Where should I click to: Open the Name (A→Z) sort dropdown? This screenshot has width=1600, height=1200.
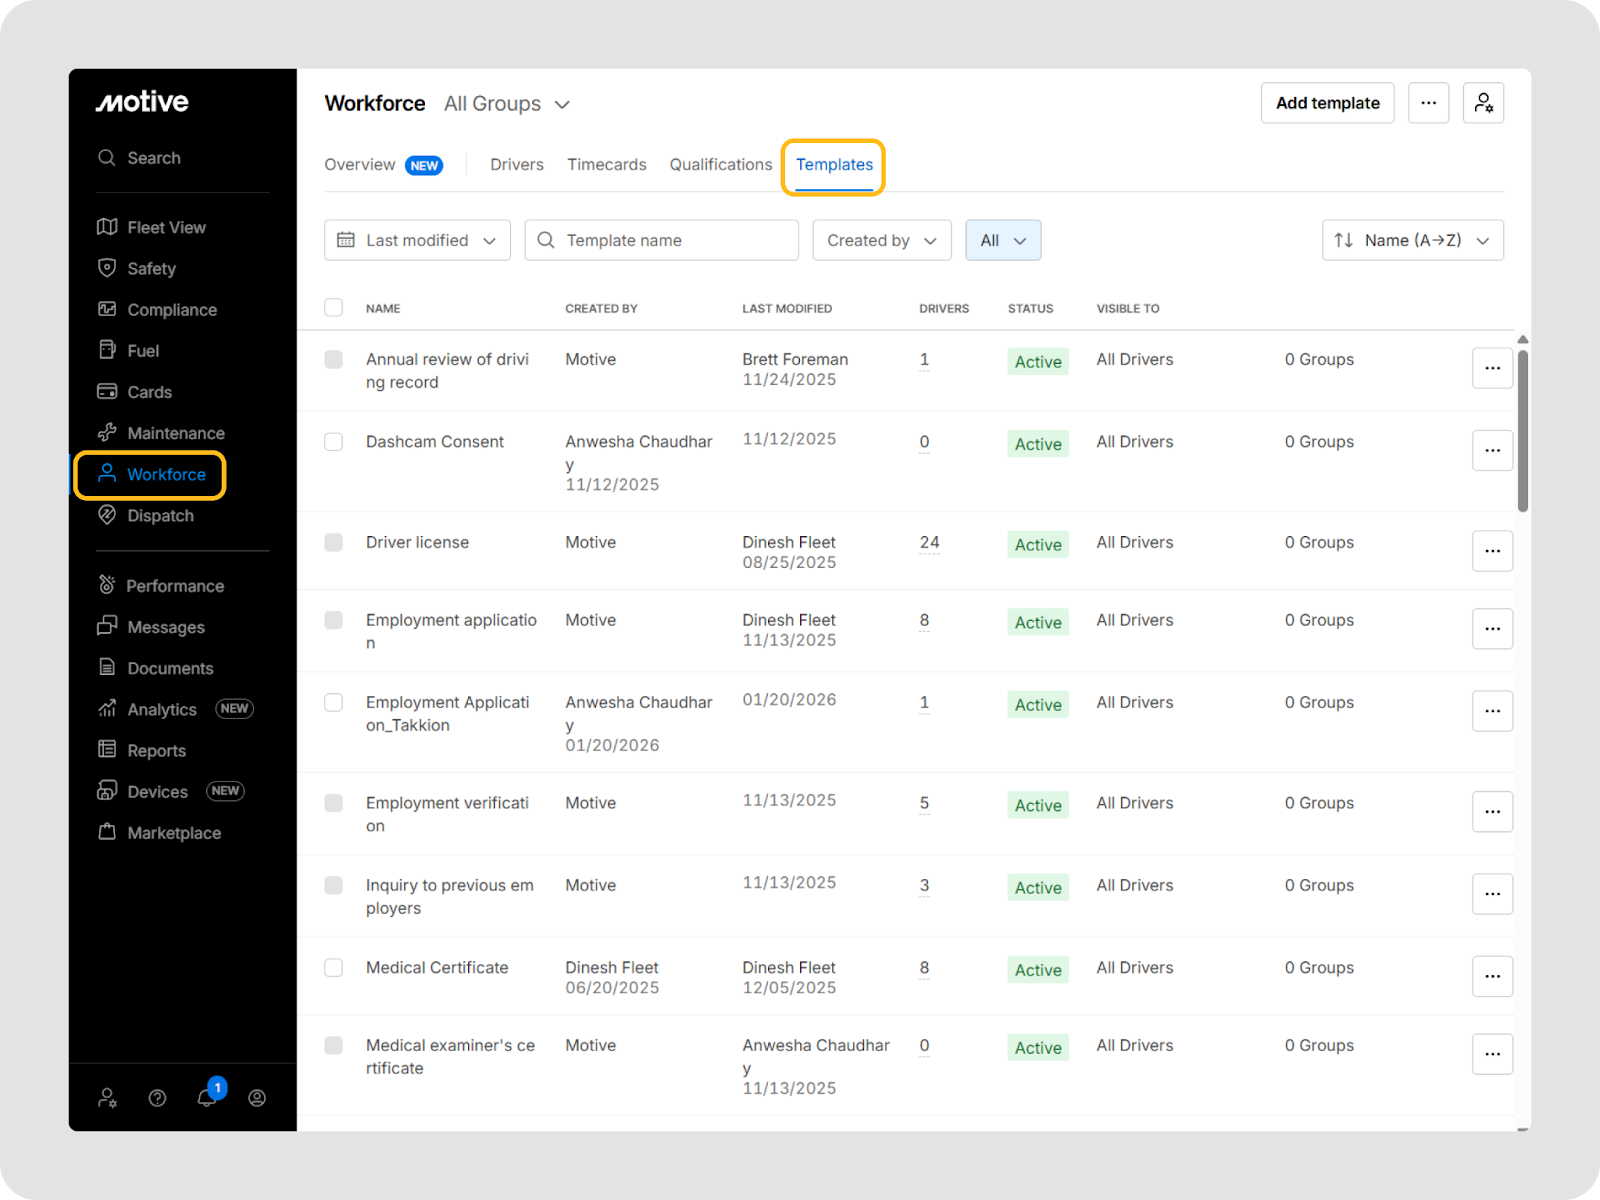(x=1412, y=240)
